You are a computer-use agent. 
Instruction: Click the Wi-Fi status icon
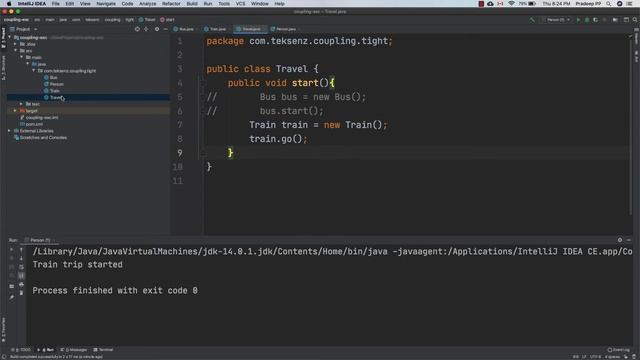tap(511, 4)
